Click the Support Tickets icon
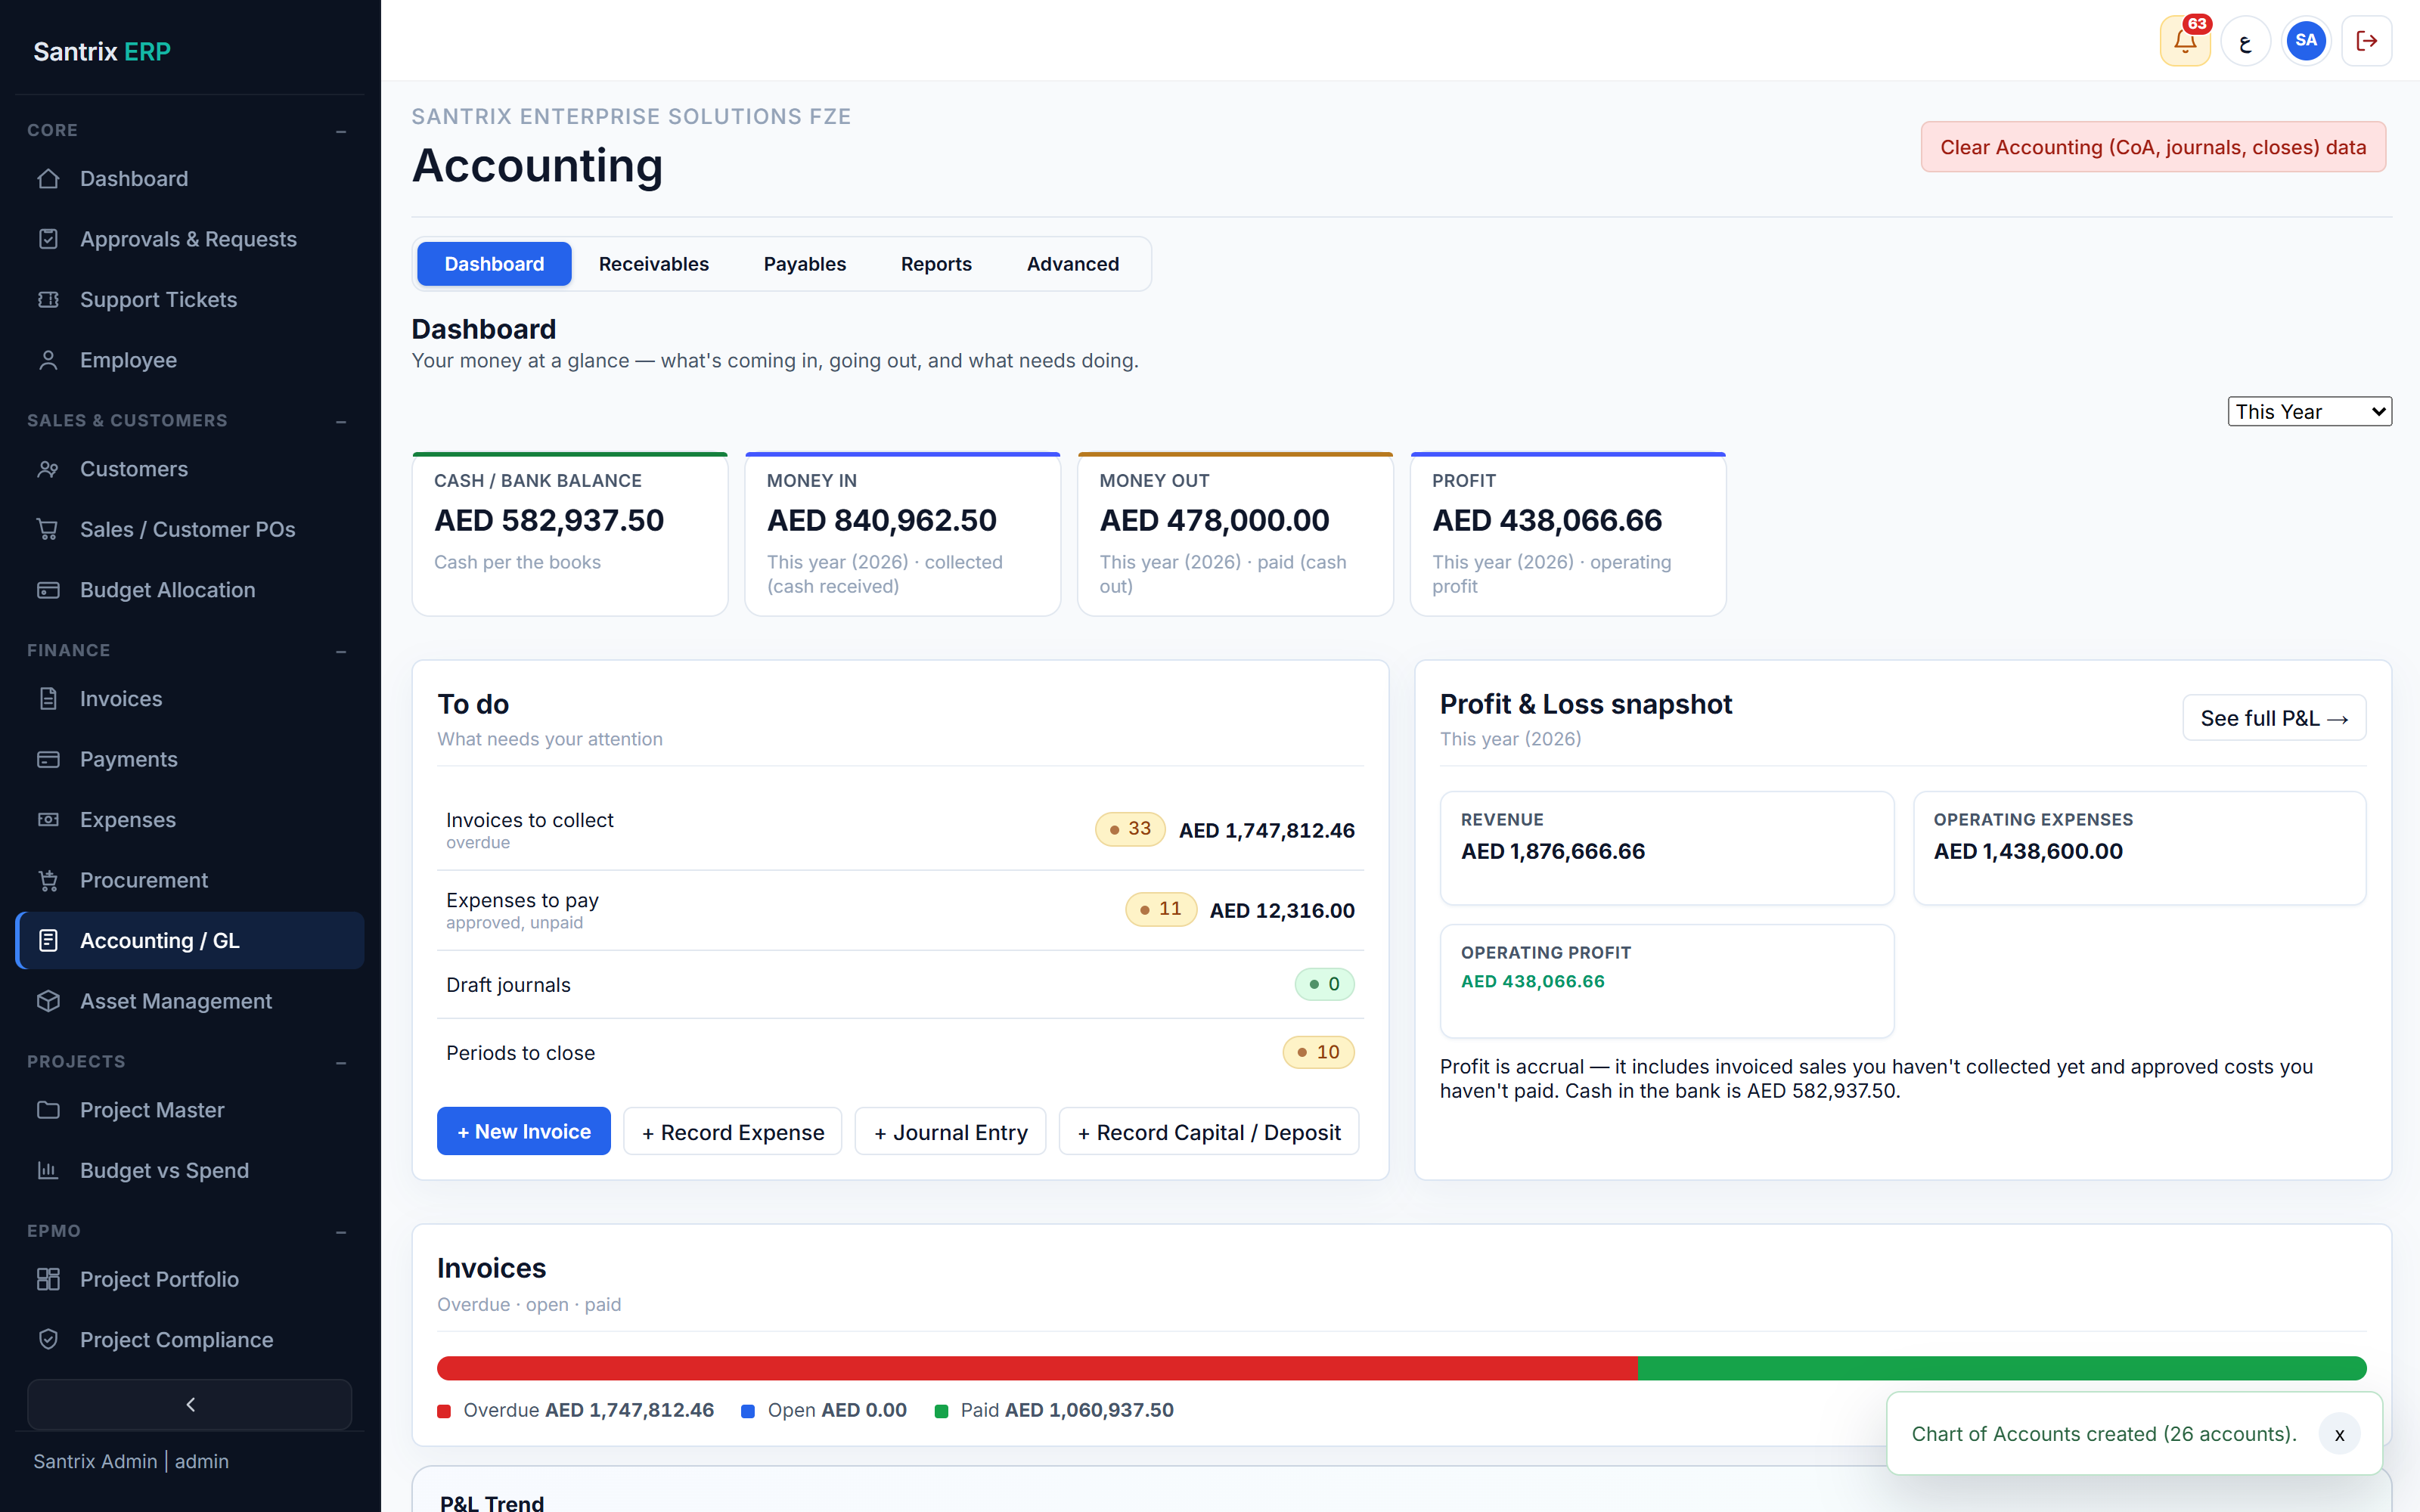2420x1512 pixels. (x=48, y=300)
